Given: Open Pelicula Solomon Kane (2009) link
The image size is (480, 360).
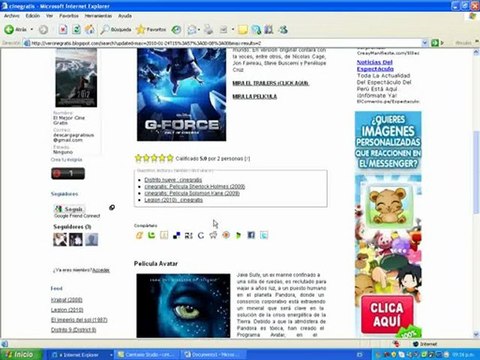Looking at the screenshot, I should click(x=192, y=193).
